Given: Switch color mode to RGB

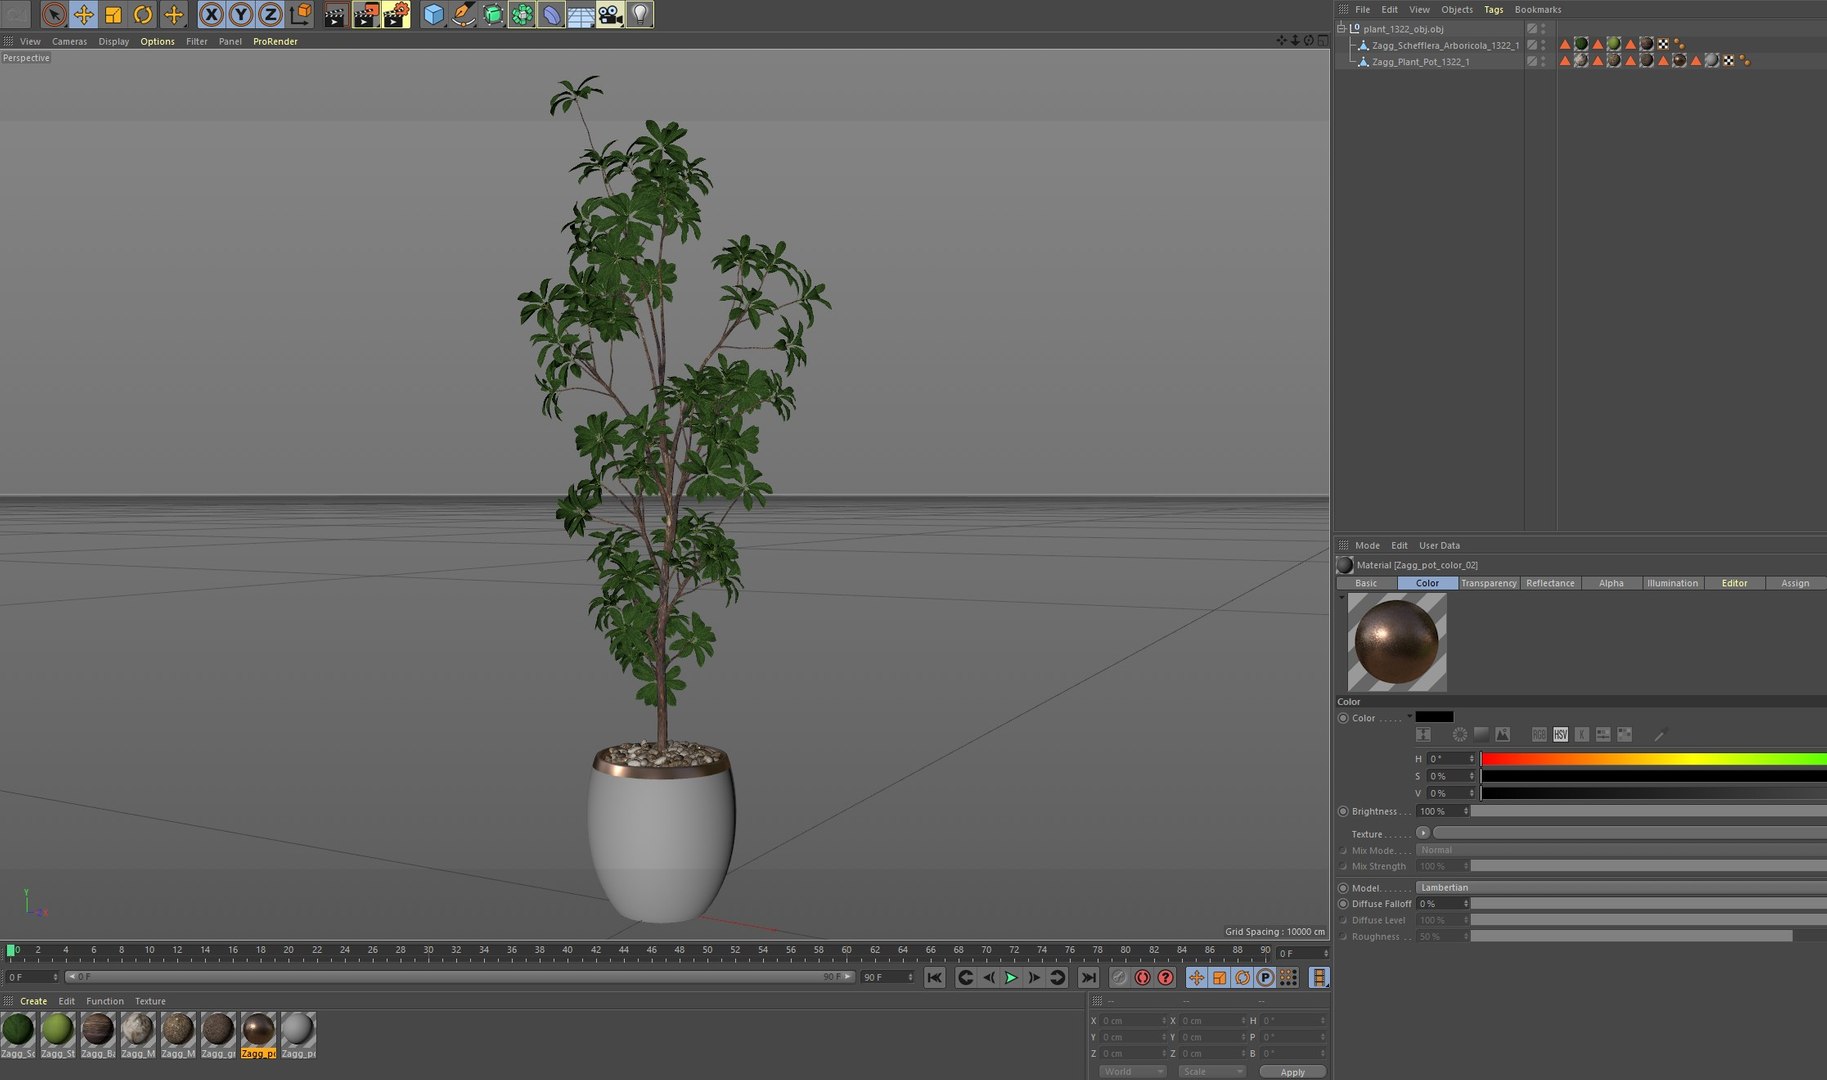Looking at the screenshot, I should (1539, 735).
